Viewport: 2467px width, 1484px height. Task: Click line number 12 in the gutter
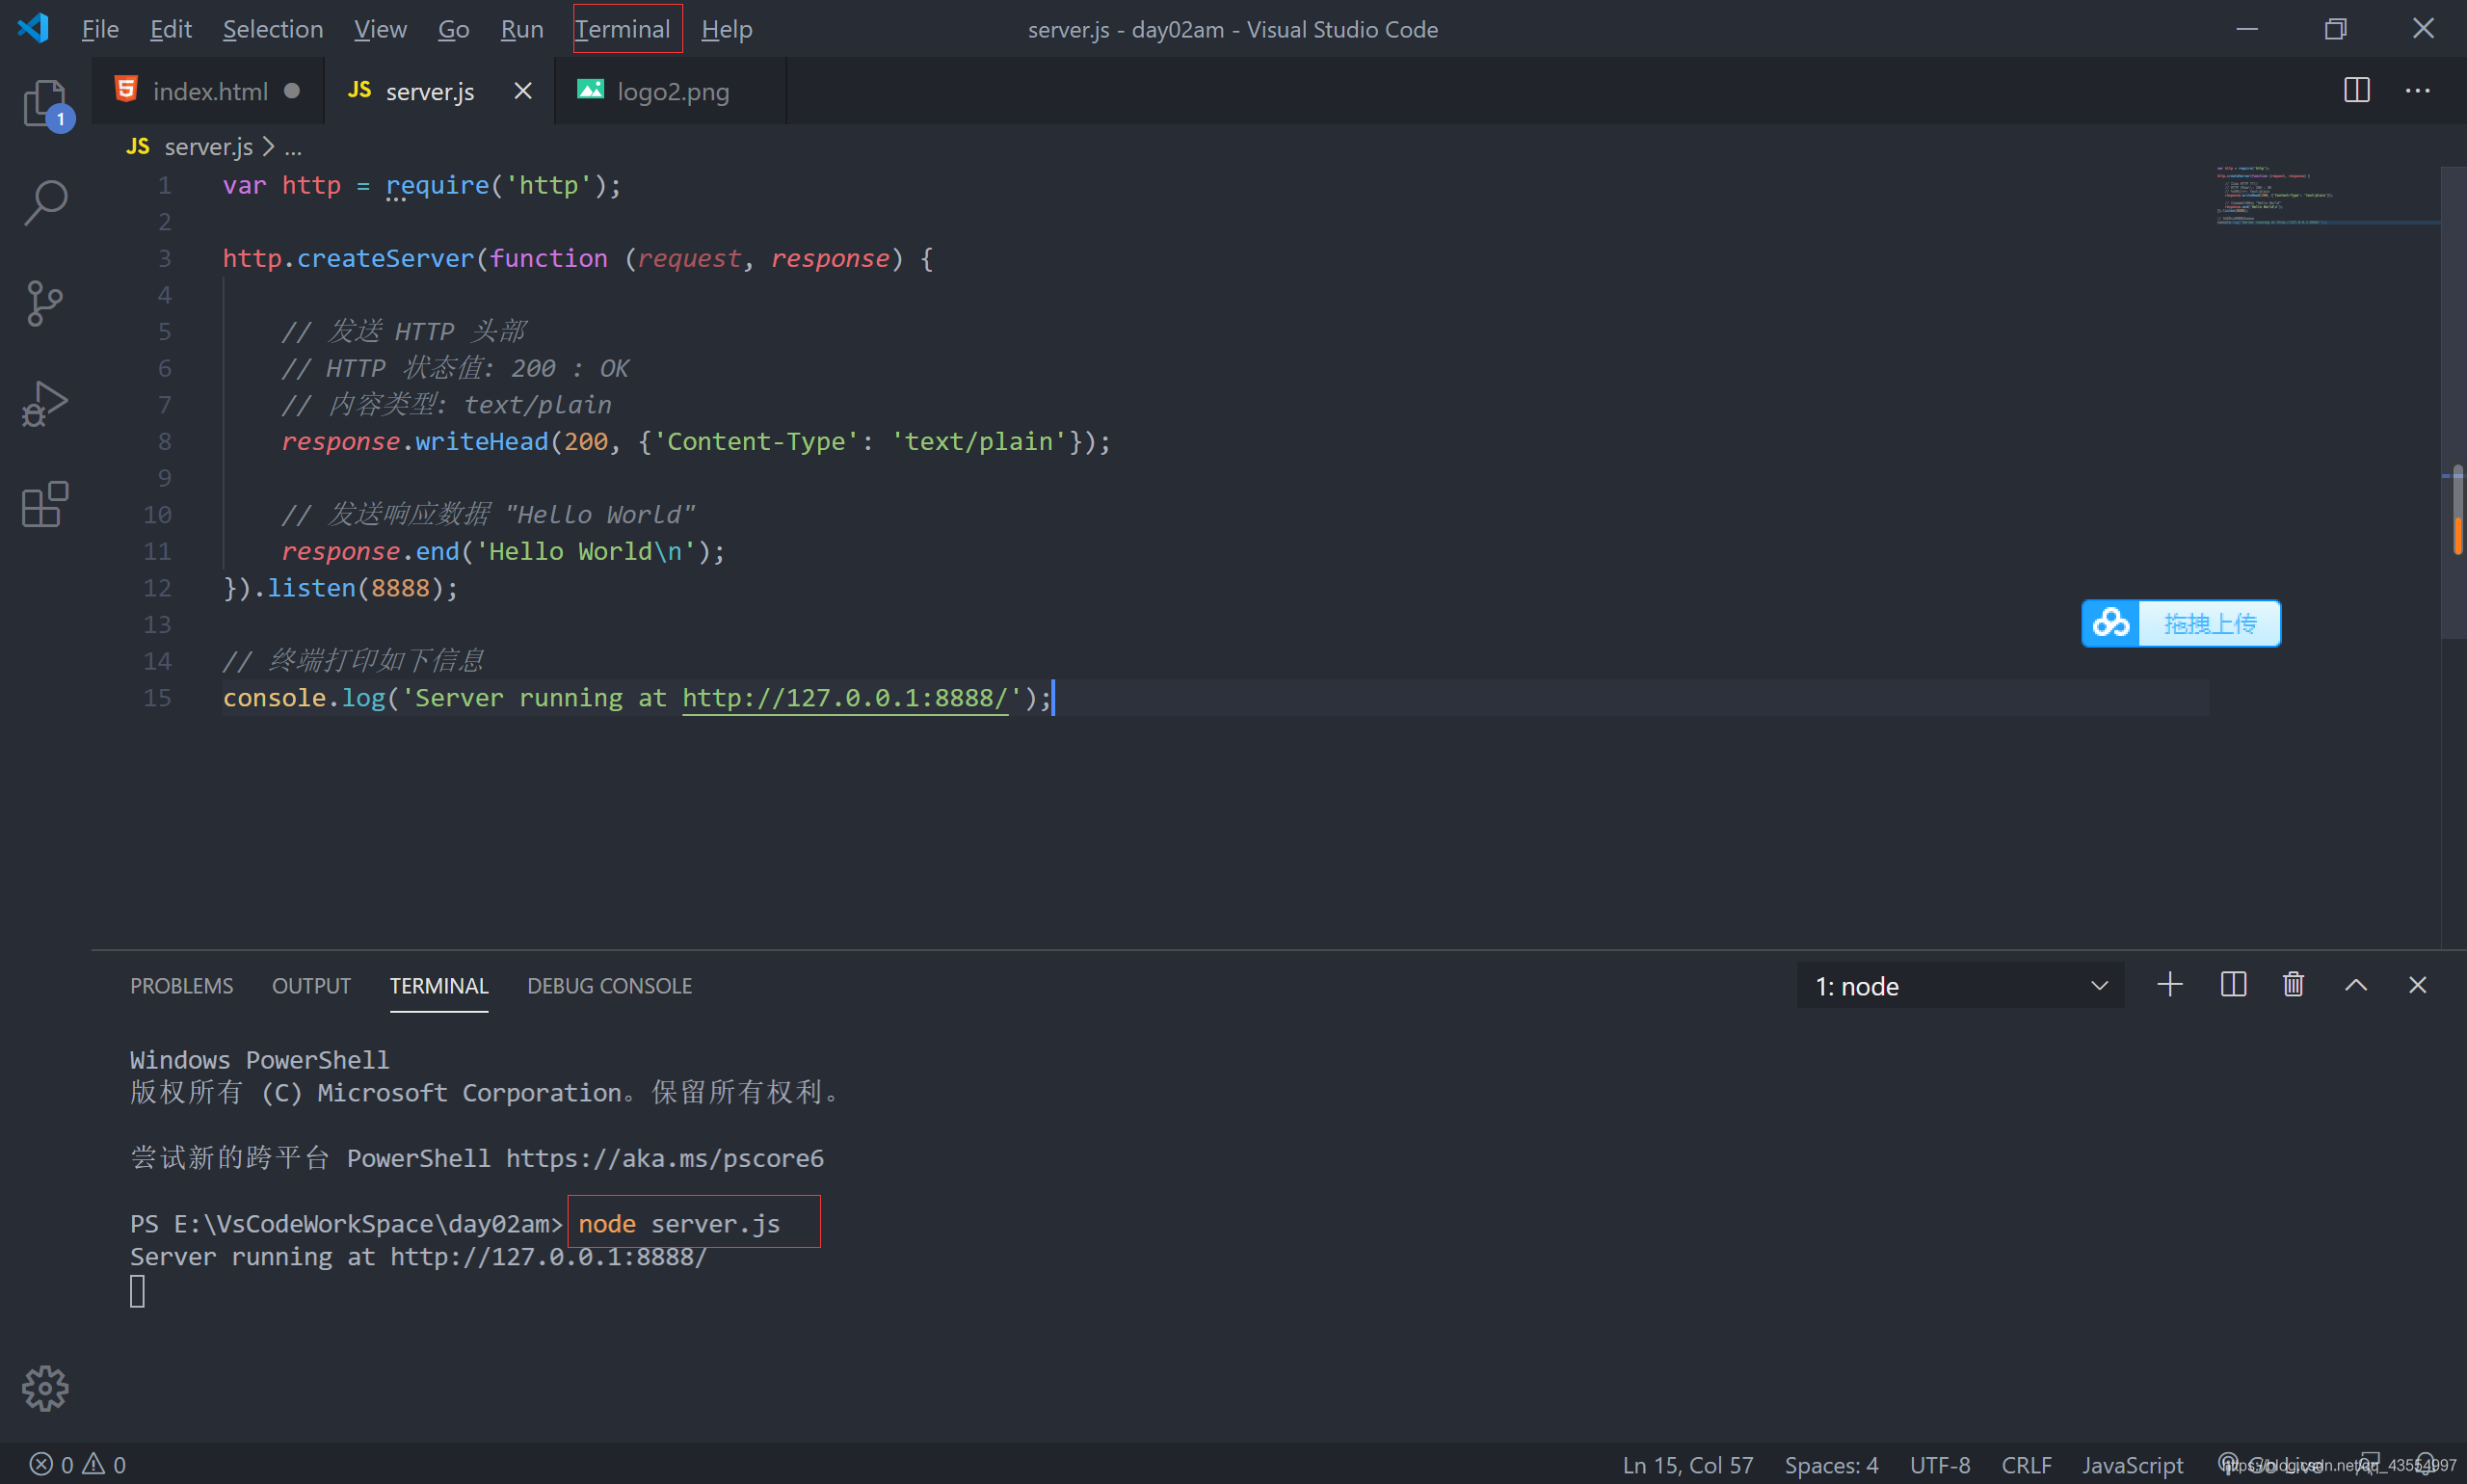157,588
